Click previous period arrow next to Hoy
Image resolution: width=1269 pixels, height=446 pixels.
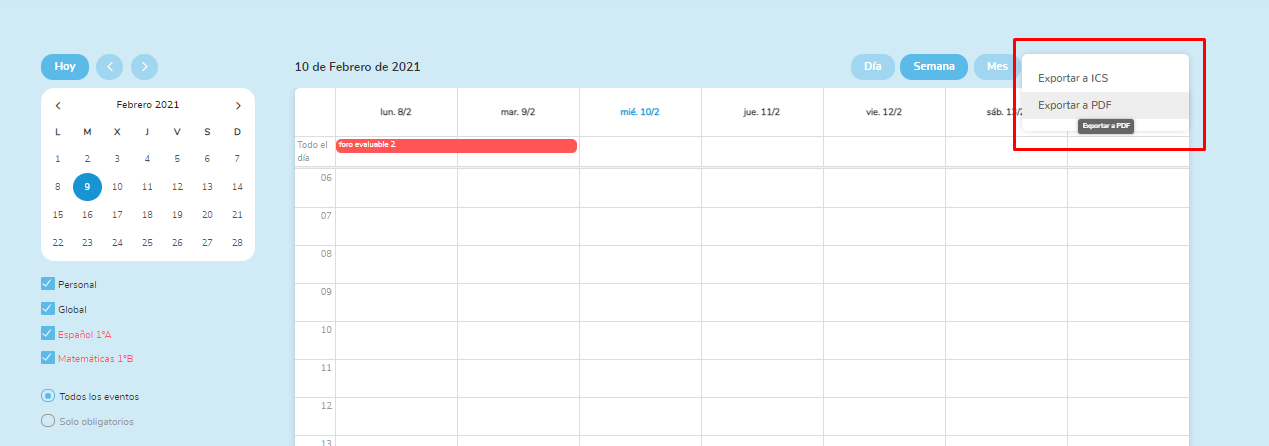tap(110, 67)
